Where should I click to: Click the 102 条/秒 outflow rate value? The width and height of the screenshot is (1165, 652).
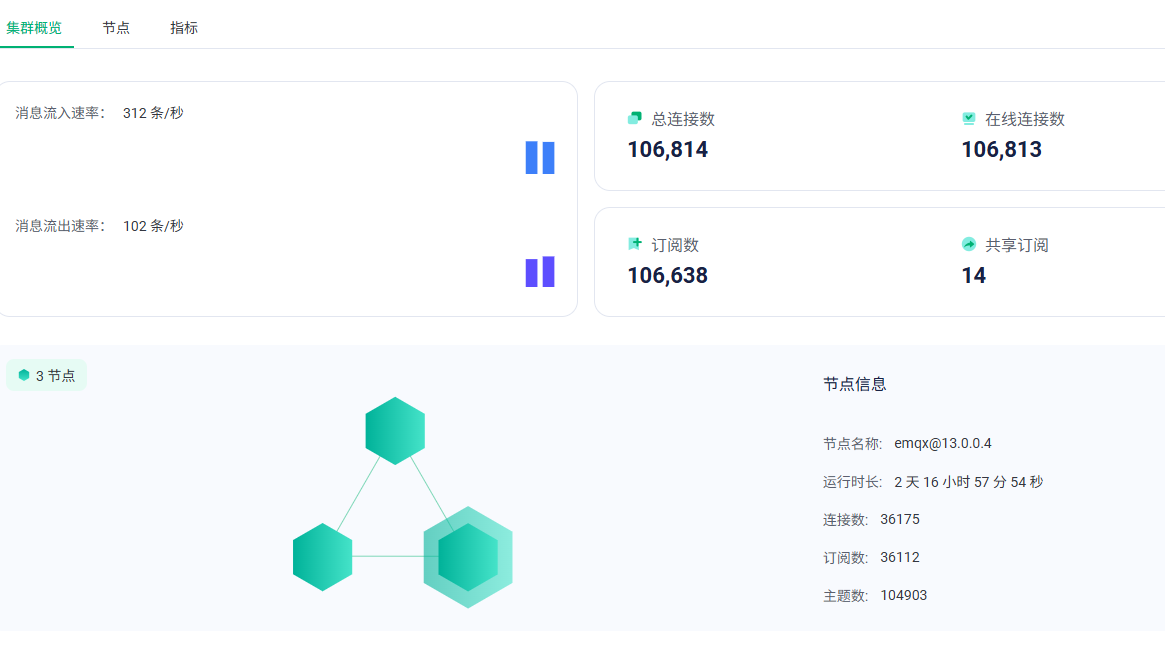pyautogui.click(x=153, y=226)
